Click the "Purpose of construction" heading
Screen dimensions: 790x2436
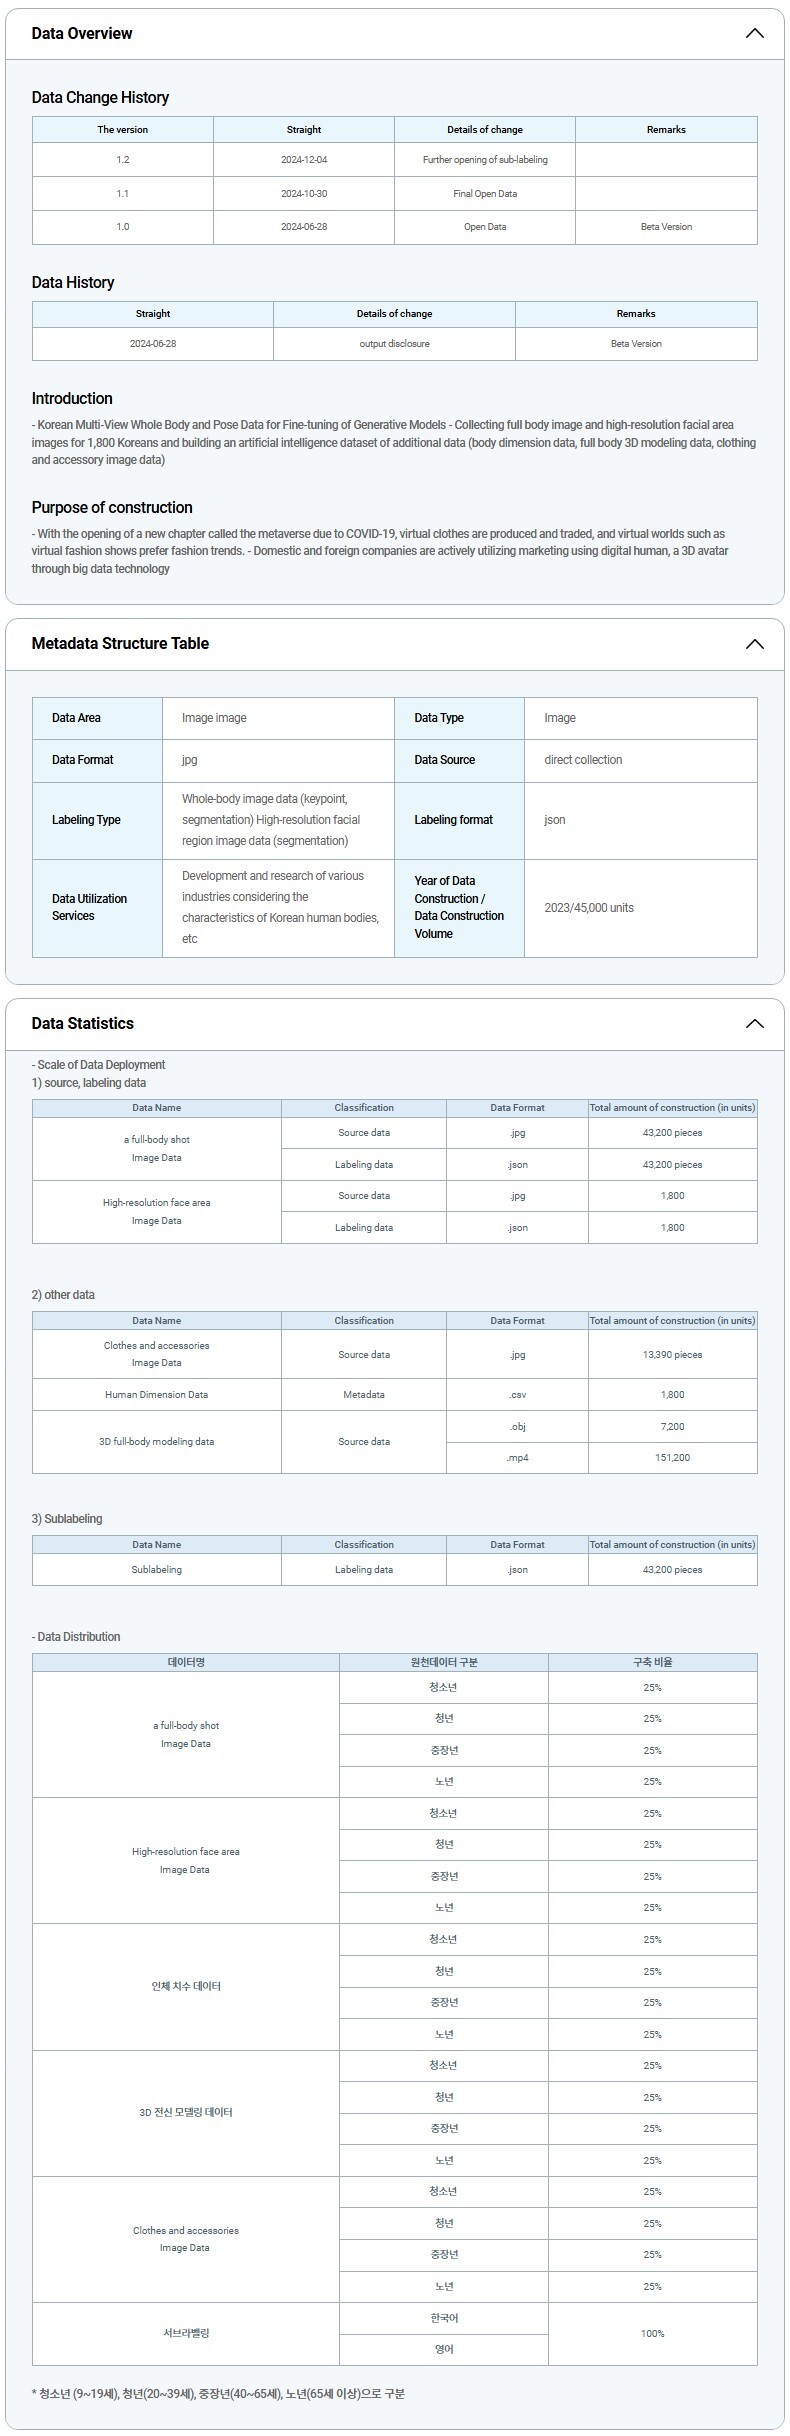point(112,508)
